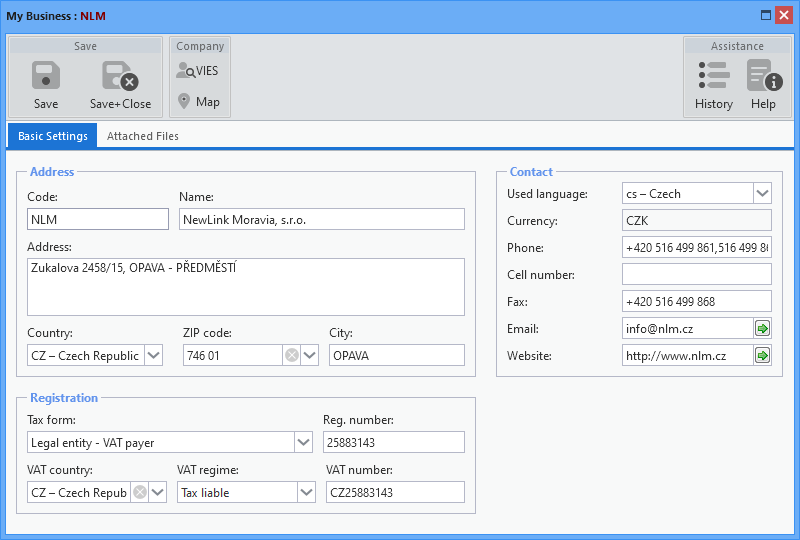
Task: Click the ZIP code field 746 01
Action: 232,355
